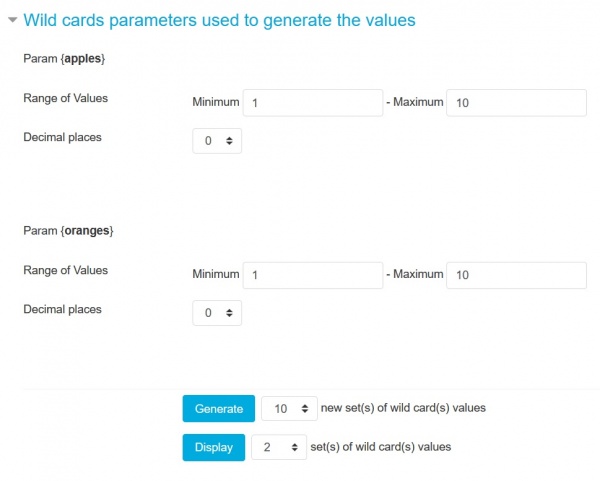600x481 pixels.
Task: Collapse the wild cards section triangle
Action: tap(12, 20)
